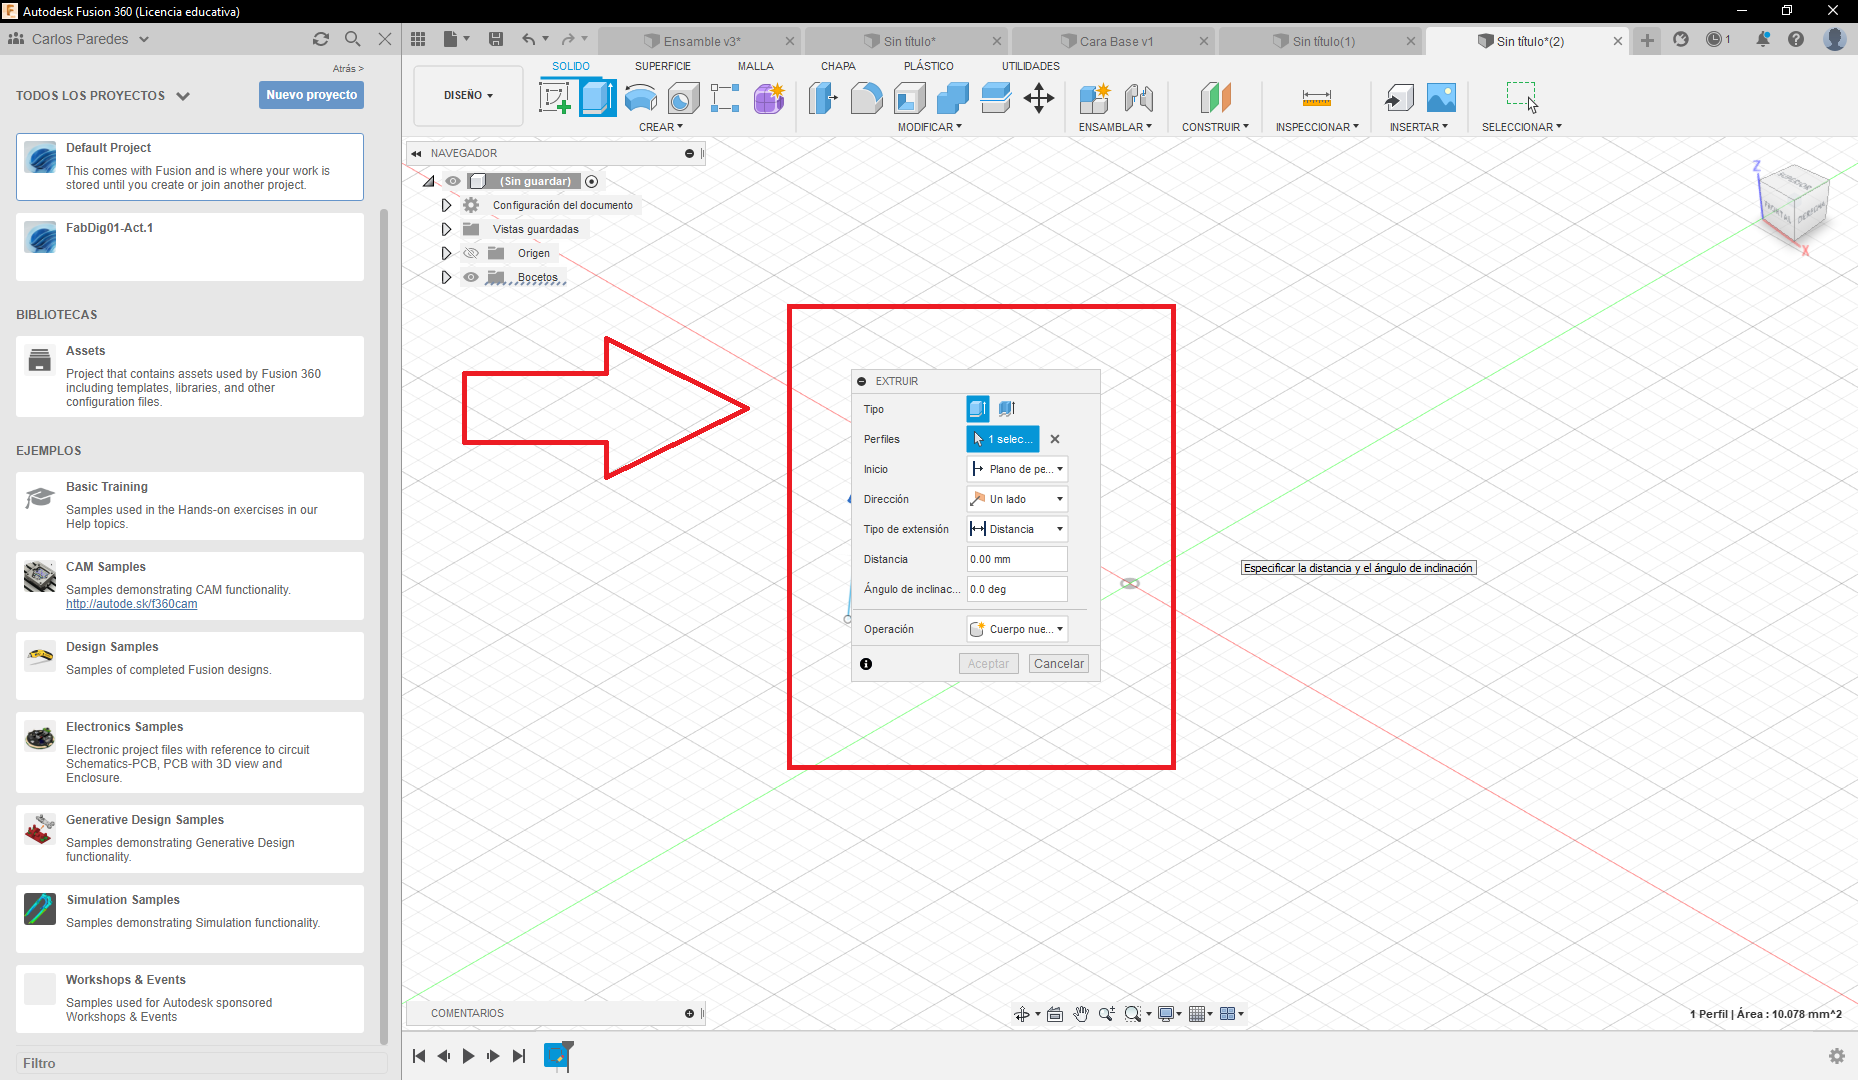
Task: Expand the Vistas guardadas node
Action: pyautogui.click(x=446, y=229)
